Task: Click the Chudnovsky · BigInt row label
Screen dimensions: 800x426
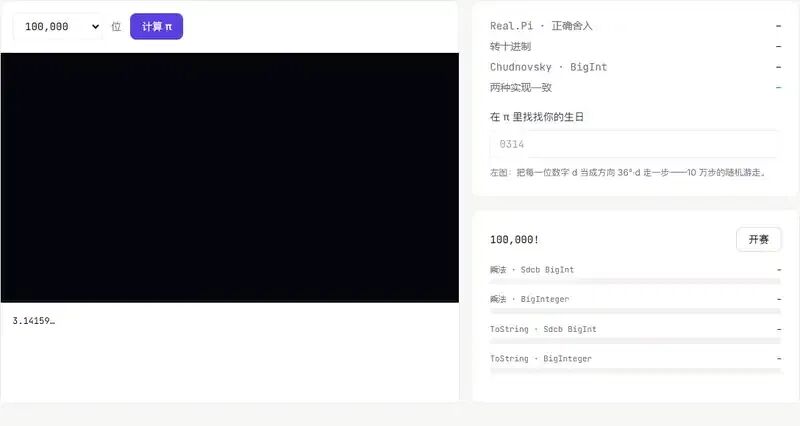Action: tap(548, 67)
